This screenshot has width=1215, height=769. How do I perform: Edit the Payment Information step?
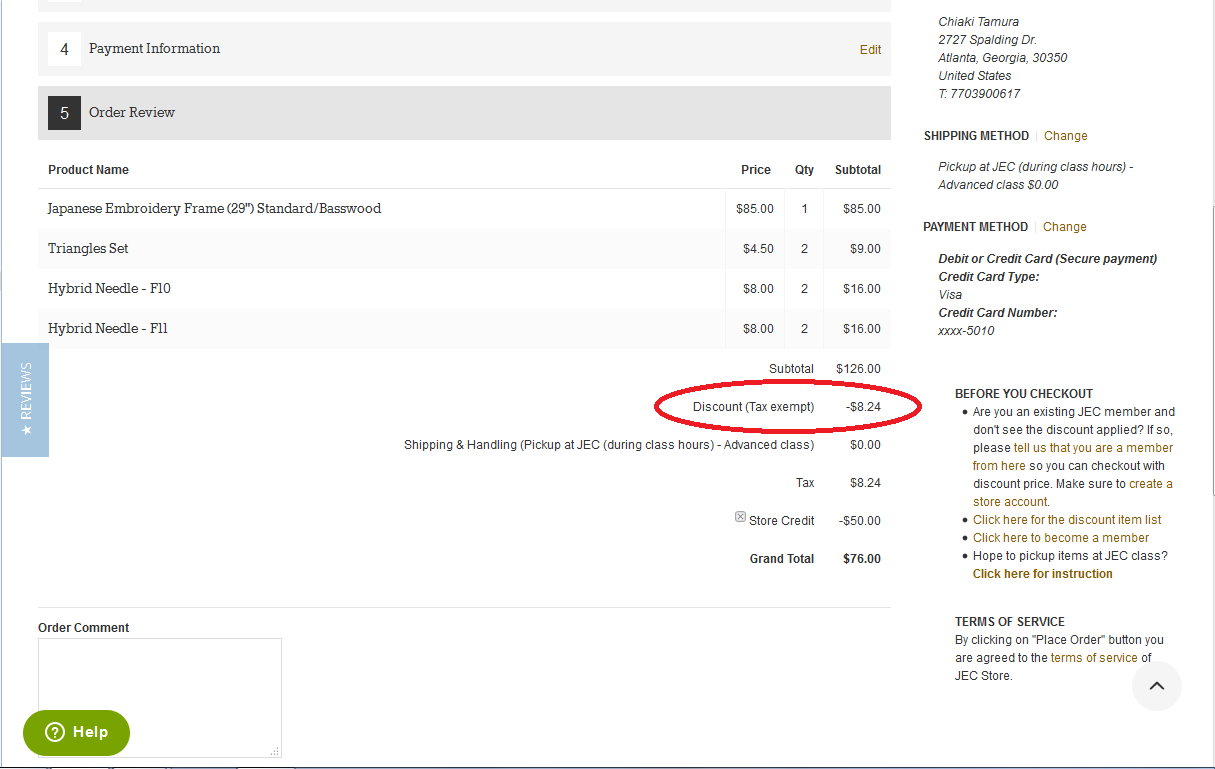point(870,49)
